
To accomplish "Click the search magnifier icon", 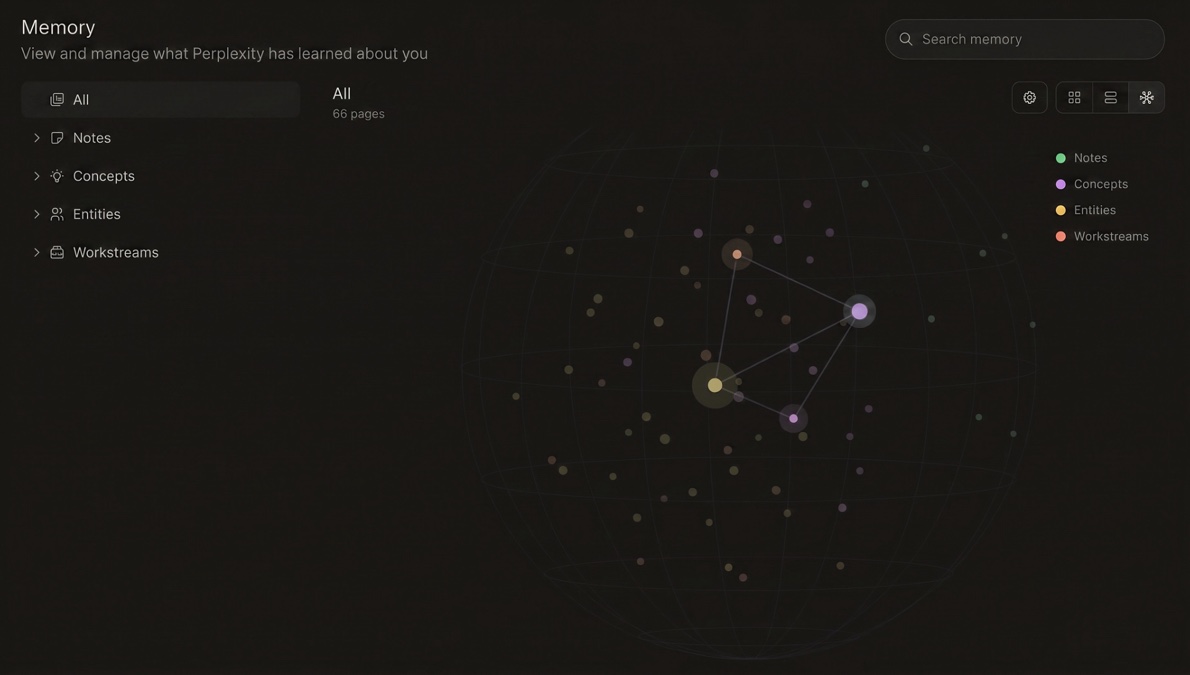I will pyautogui.click(x=905, y=39).
